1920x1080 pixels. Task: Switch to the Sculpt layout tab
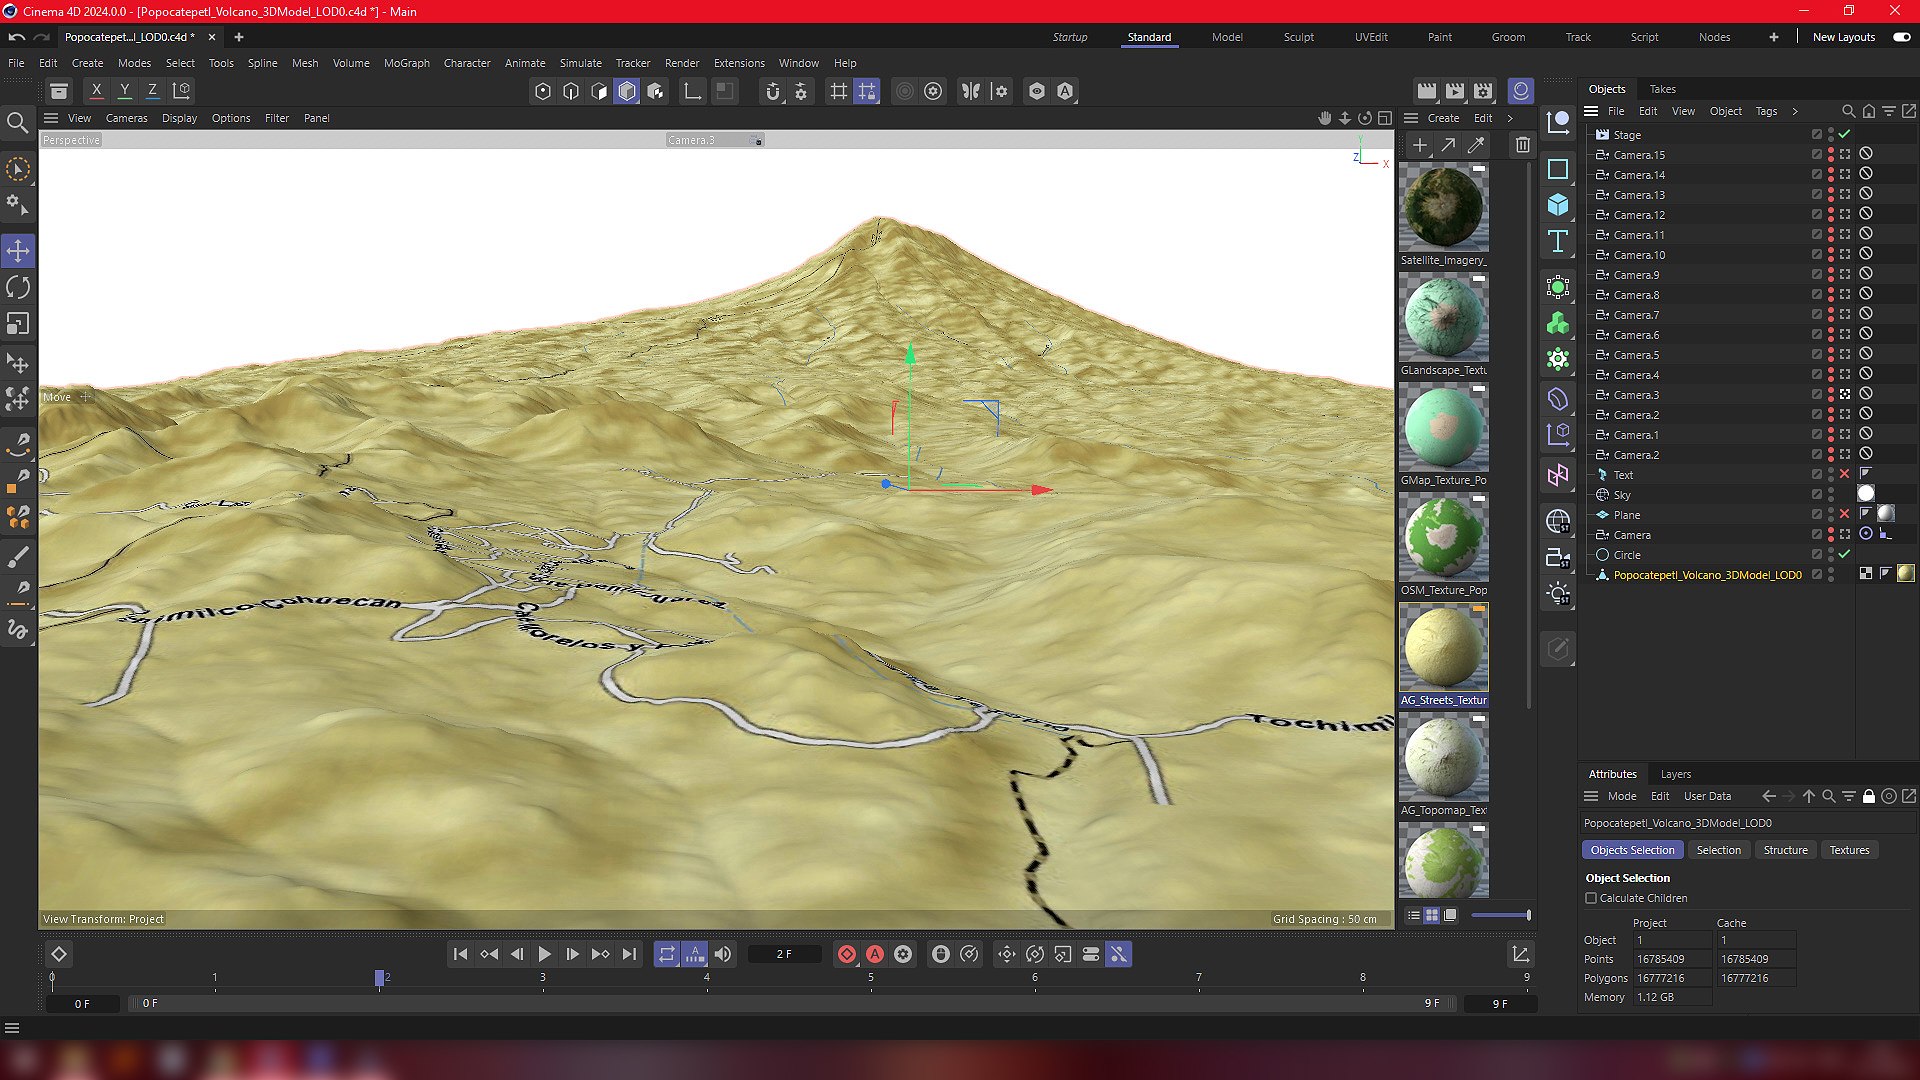click(x=1299, y=37)
